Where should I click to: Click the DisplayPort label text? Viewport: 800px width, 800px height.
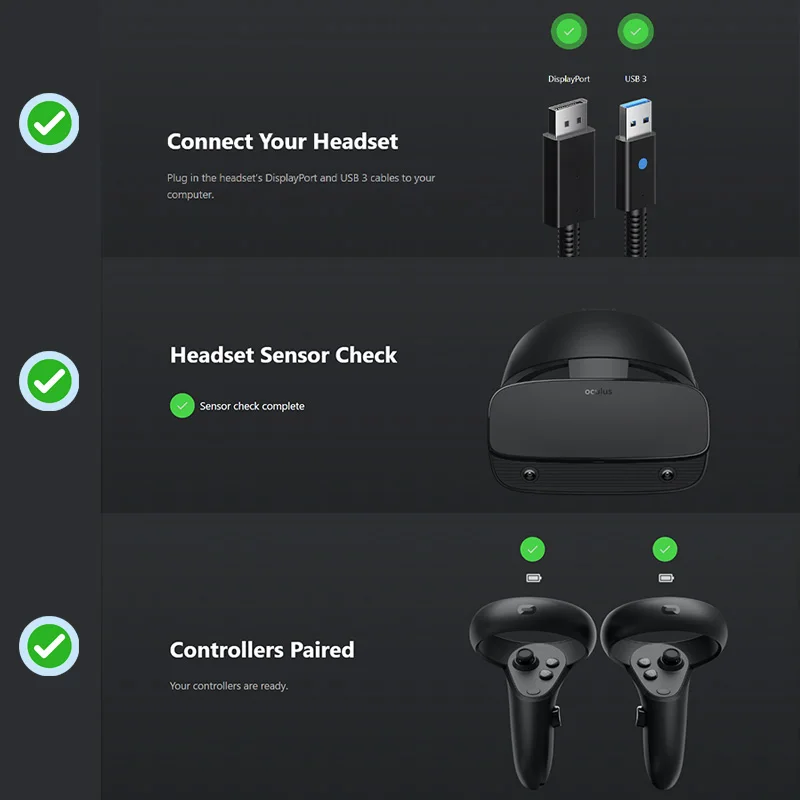point(569,79)
